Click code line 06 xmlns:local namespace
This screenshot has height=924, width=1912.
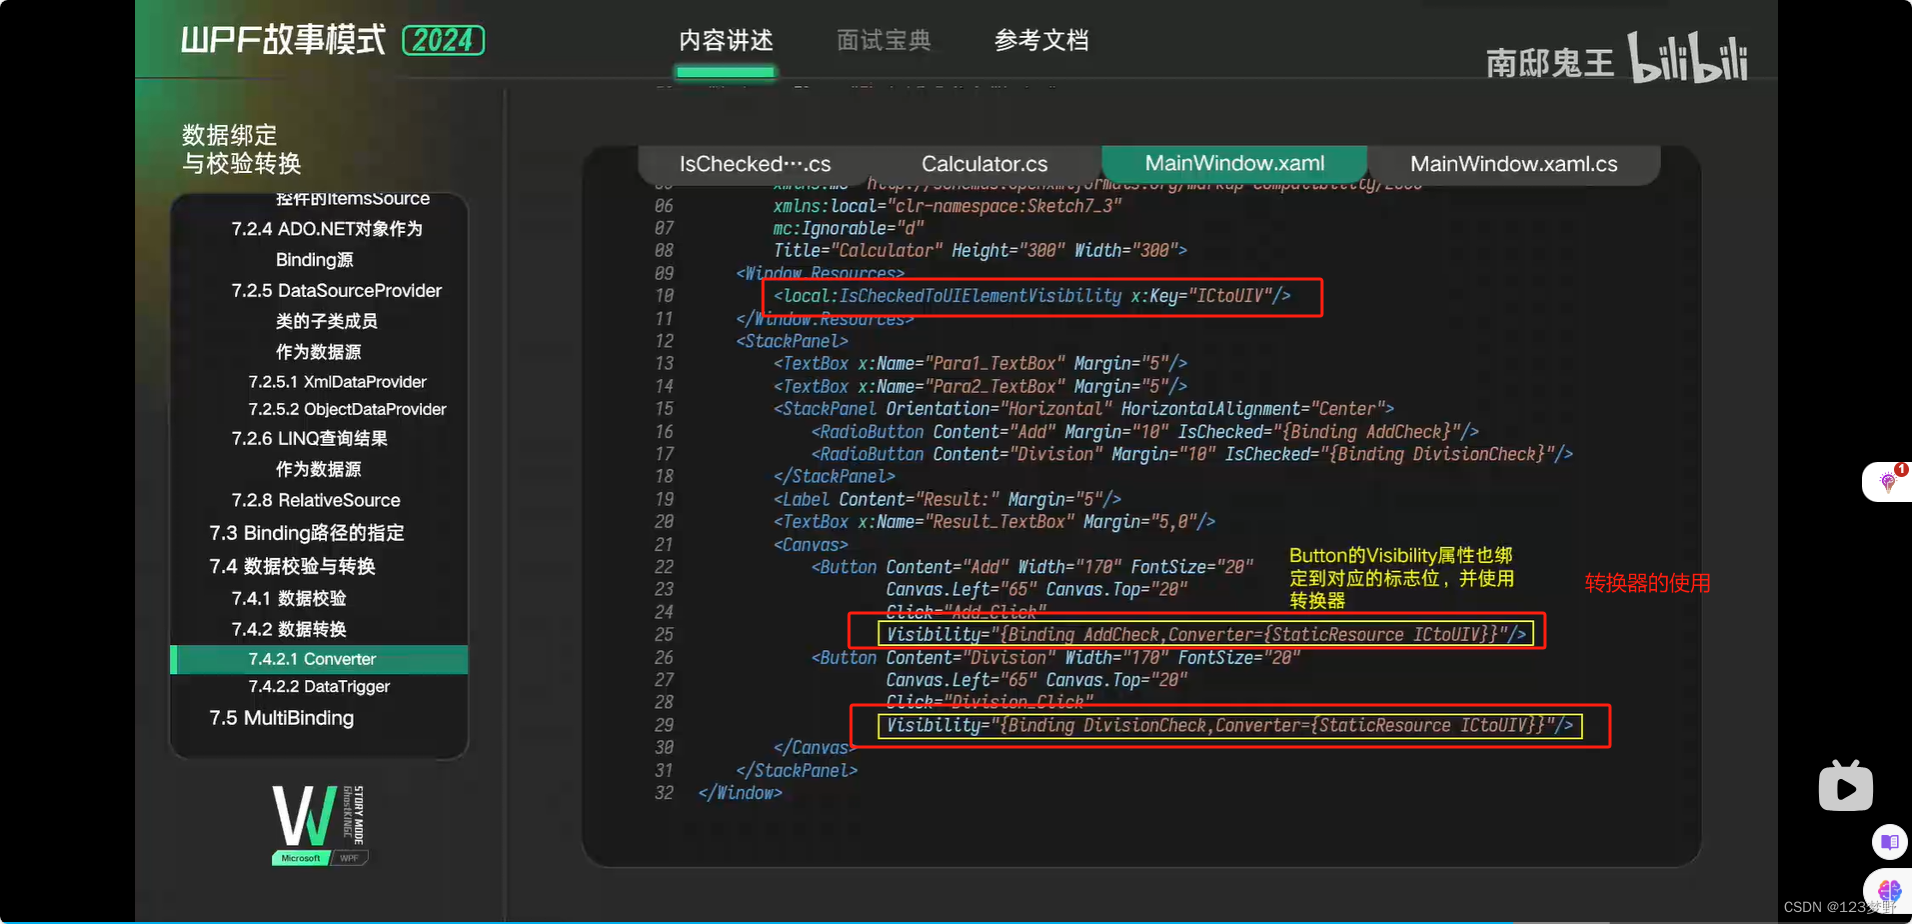click(x=947, y=206)
